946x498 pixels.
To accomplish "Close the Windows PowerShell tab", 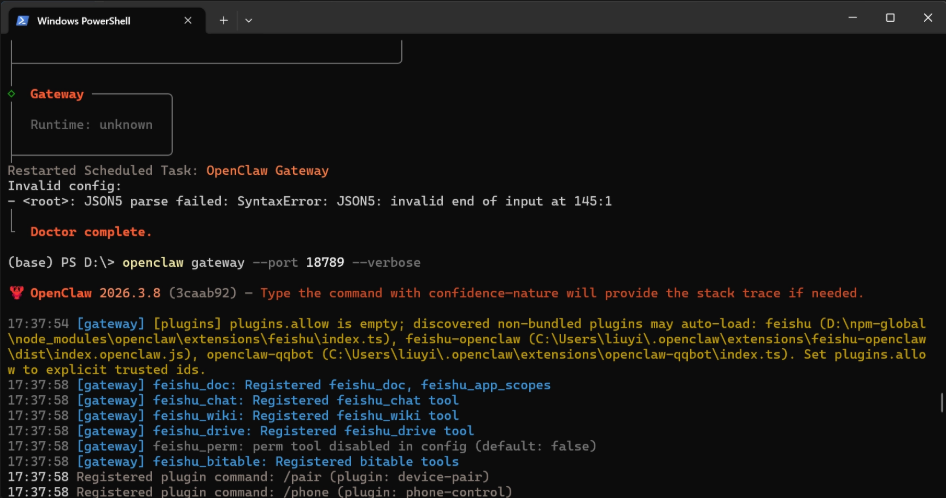I will coord(188,21).
